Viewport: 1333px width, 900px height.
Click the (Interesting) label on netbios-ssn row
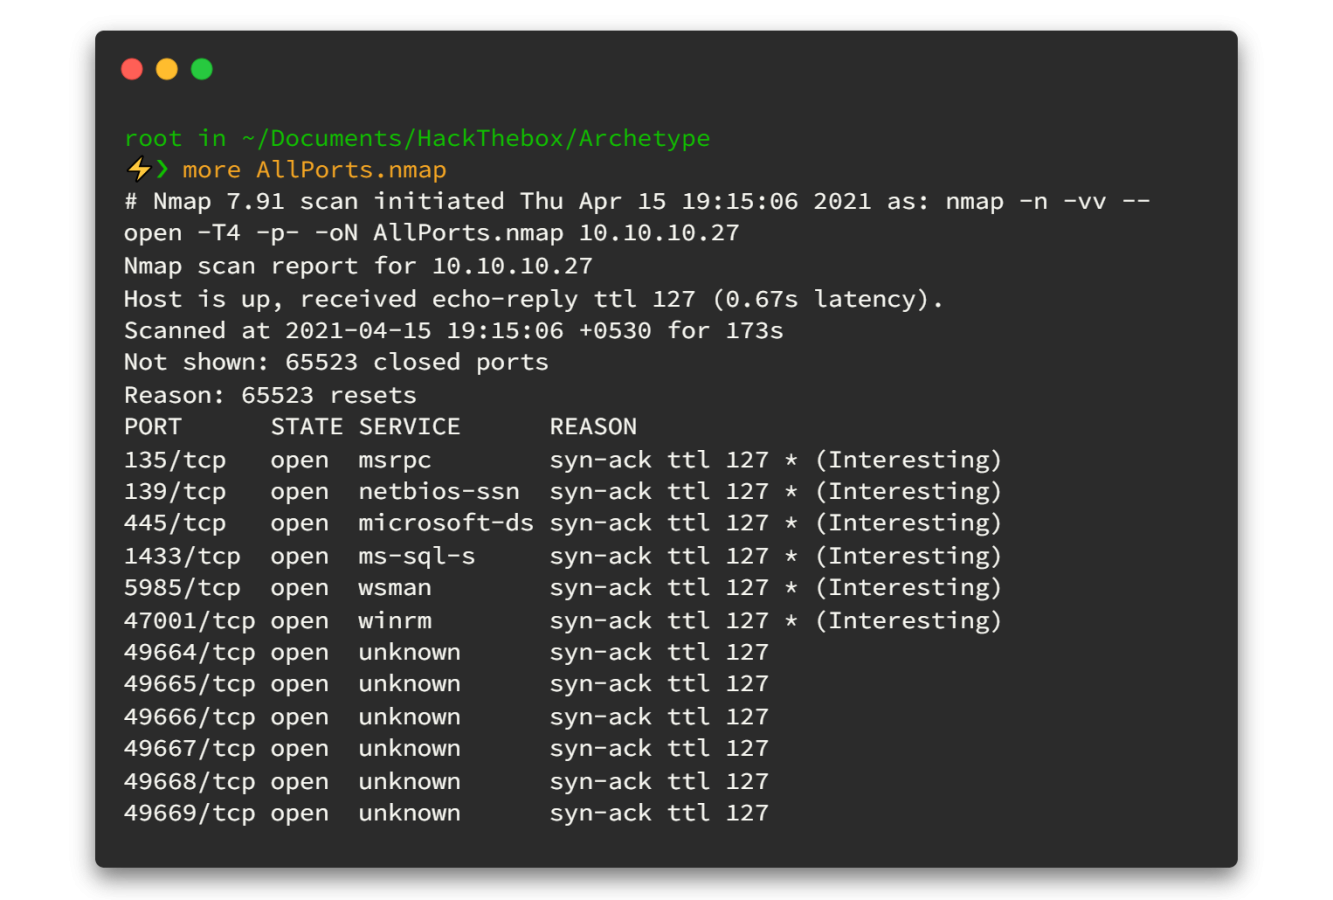click(908, 492)
